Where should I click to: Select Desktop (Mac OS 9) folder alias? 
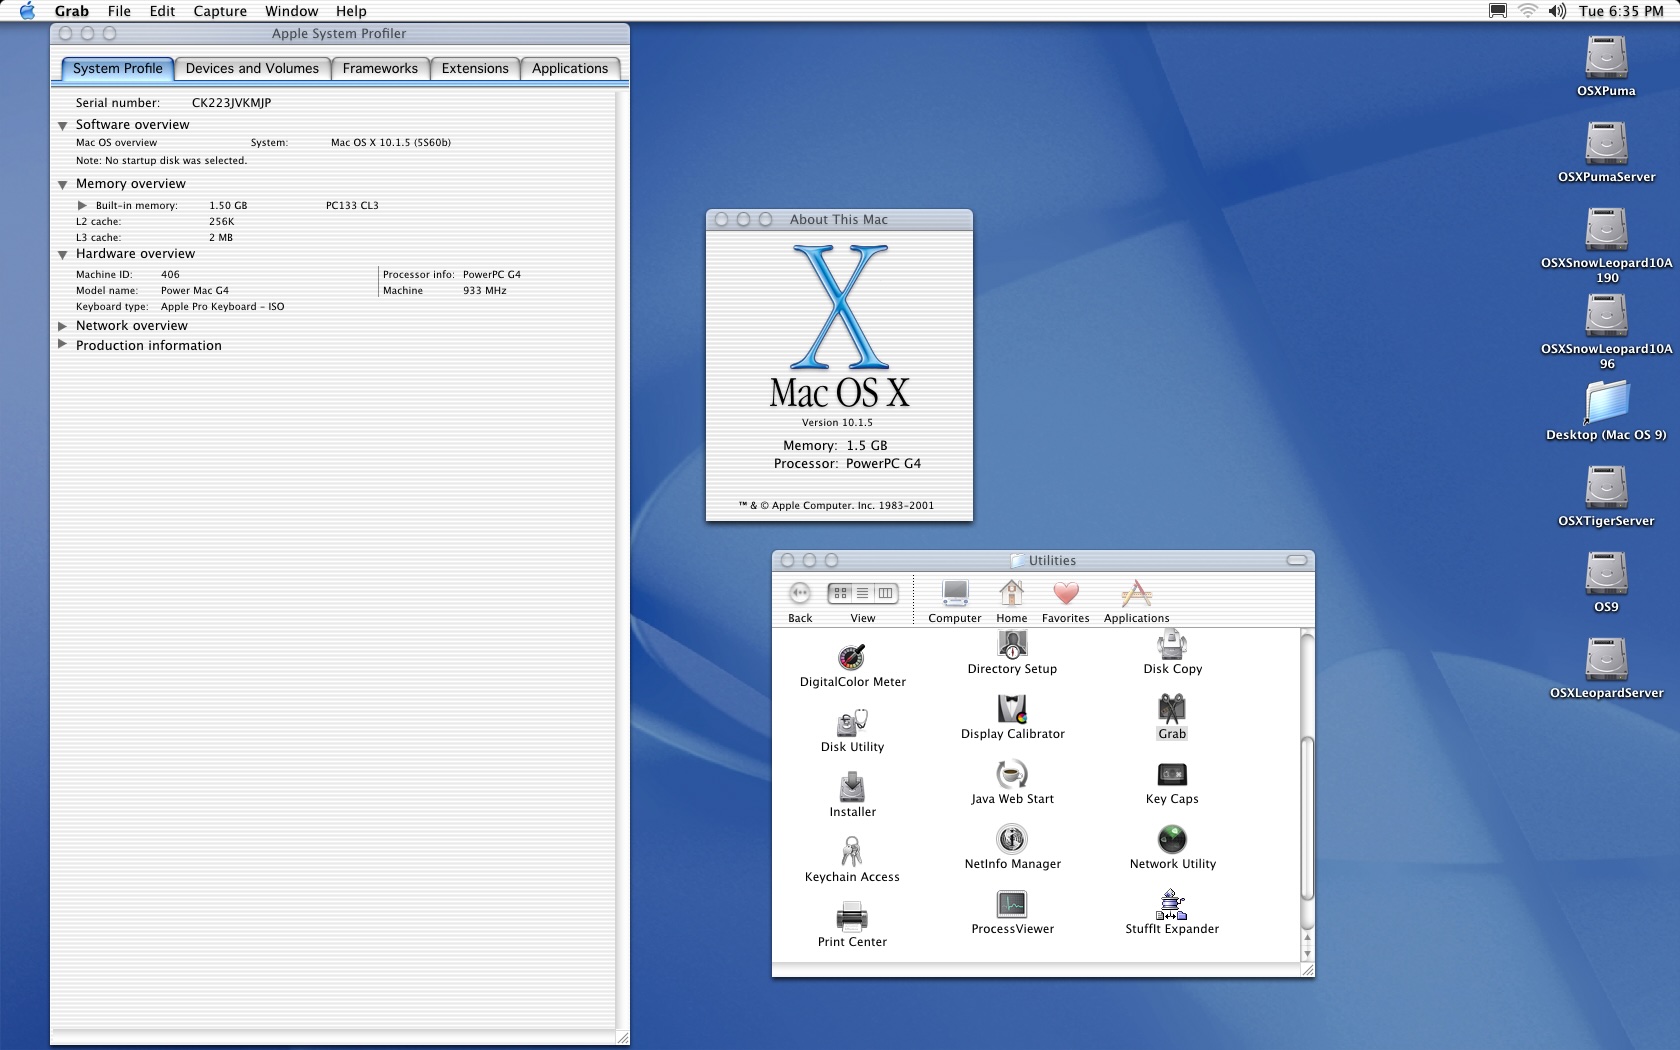coord(1606,402)
